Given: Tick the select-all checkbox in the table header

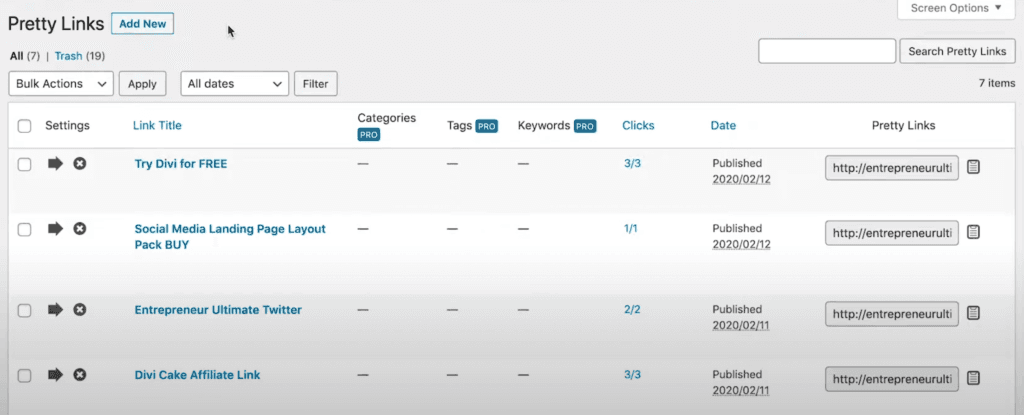Looking at the screenshot, I should point(24,126).
